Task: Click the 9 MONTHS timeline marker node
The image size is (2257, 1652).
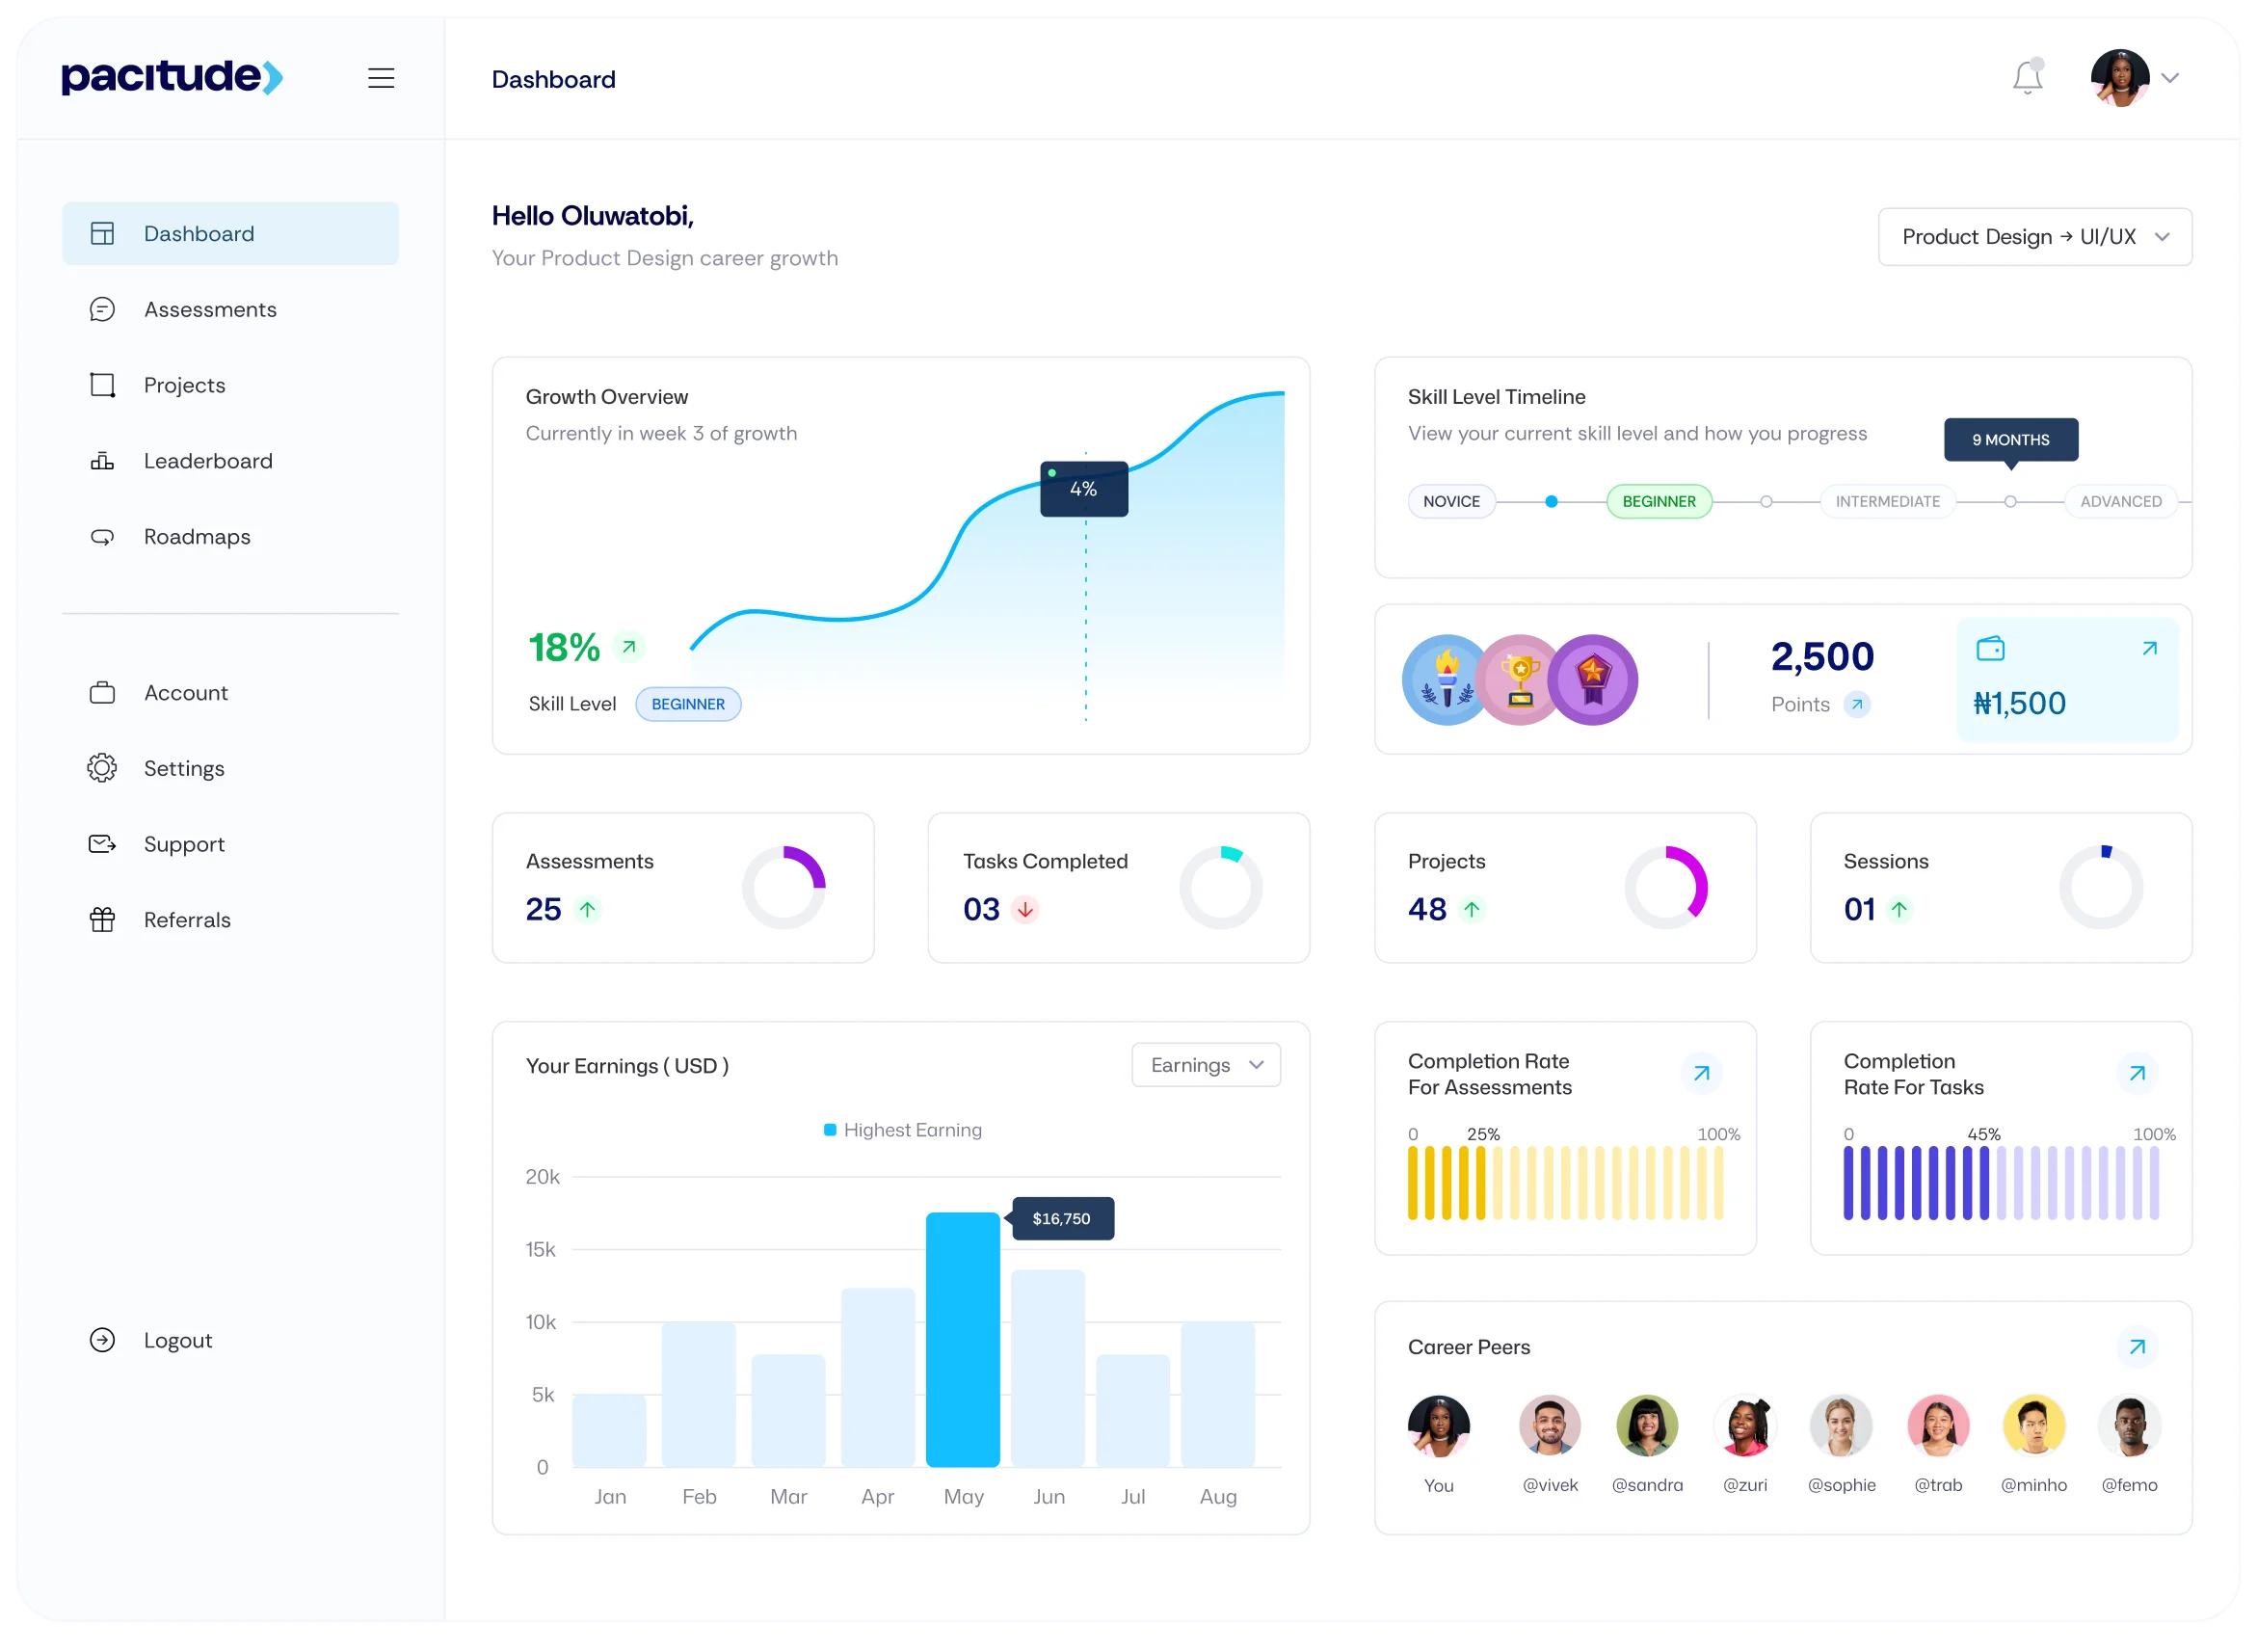Action: click(x=2010, y=501)
